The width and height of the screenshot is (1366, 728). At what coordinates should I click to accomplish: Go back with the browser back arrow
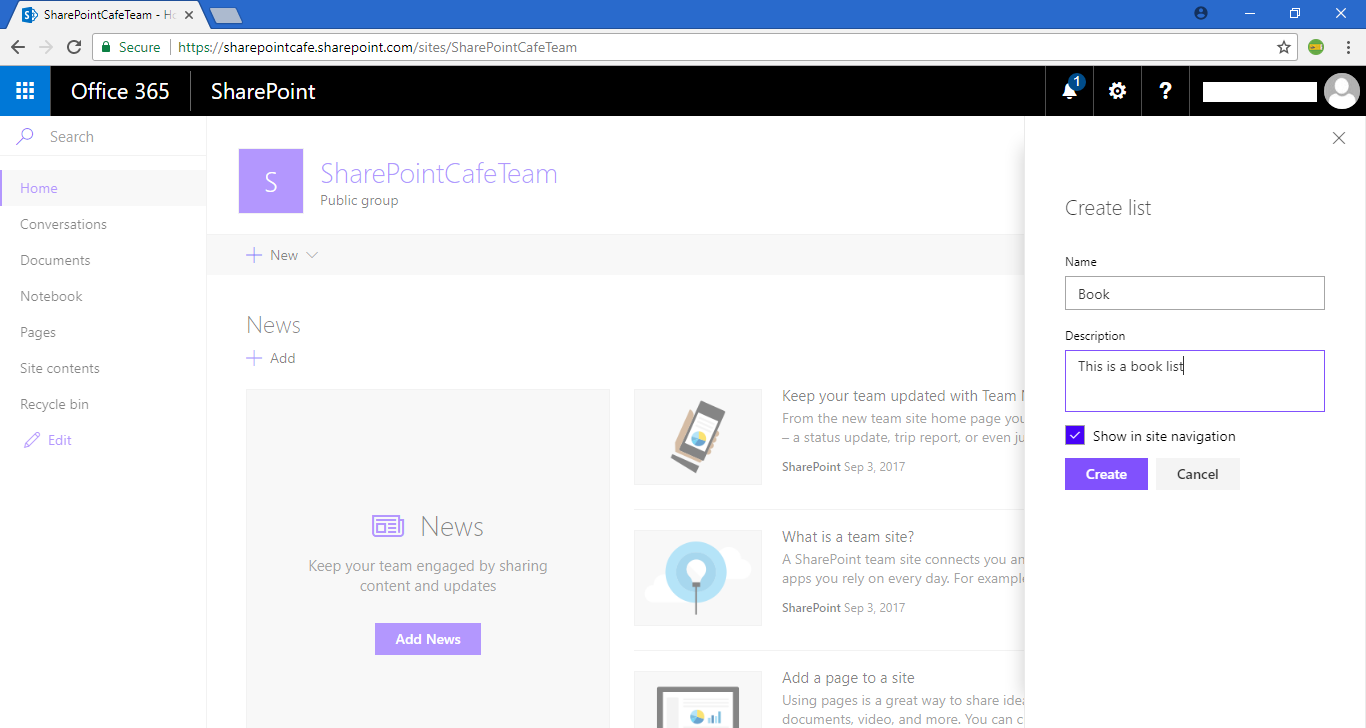click(x=18, y=47)
